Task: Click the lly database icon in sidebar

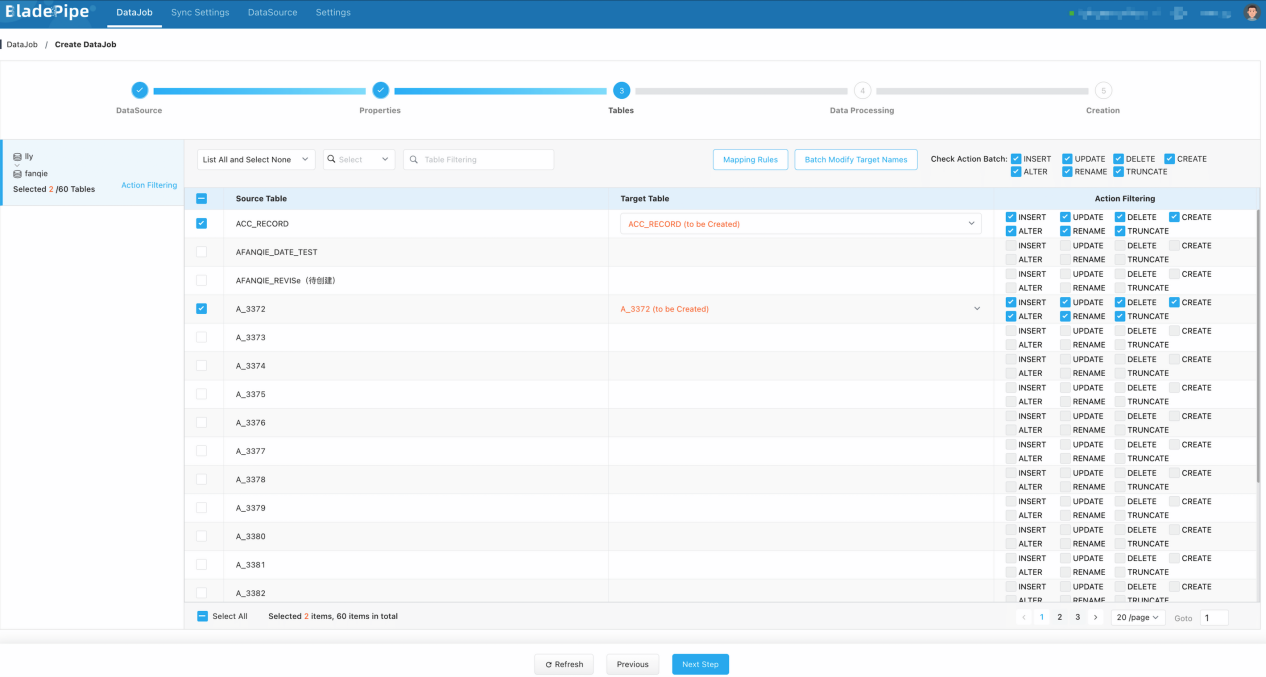Action: 18,157
